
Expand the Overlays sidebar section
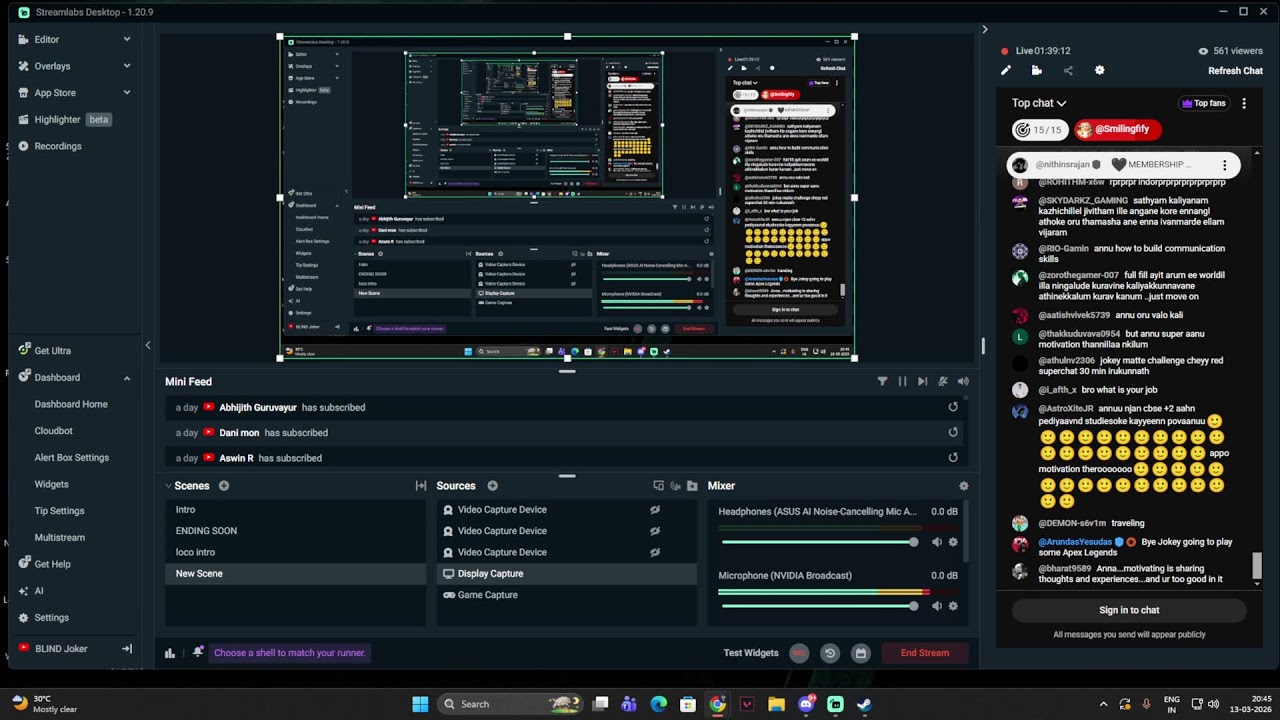127,66
